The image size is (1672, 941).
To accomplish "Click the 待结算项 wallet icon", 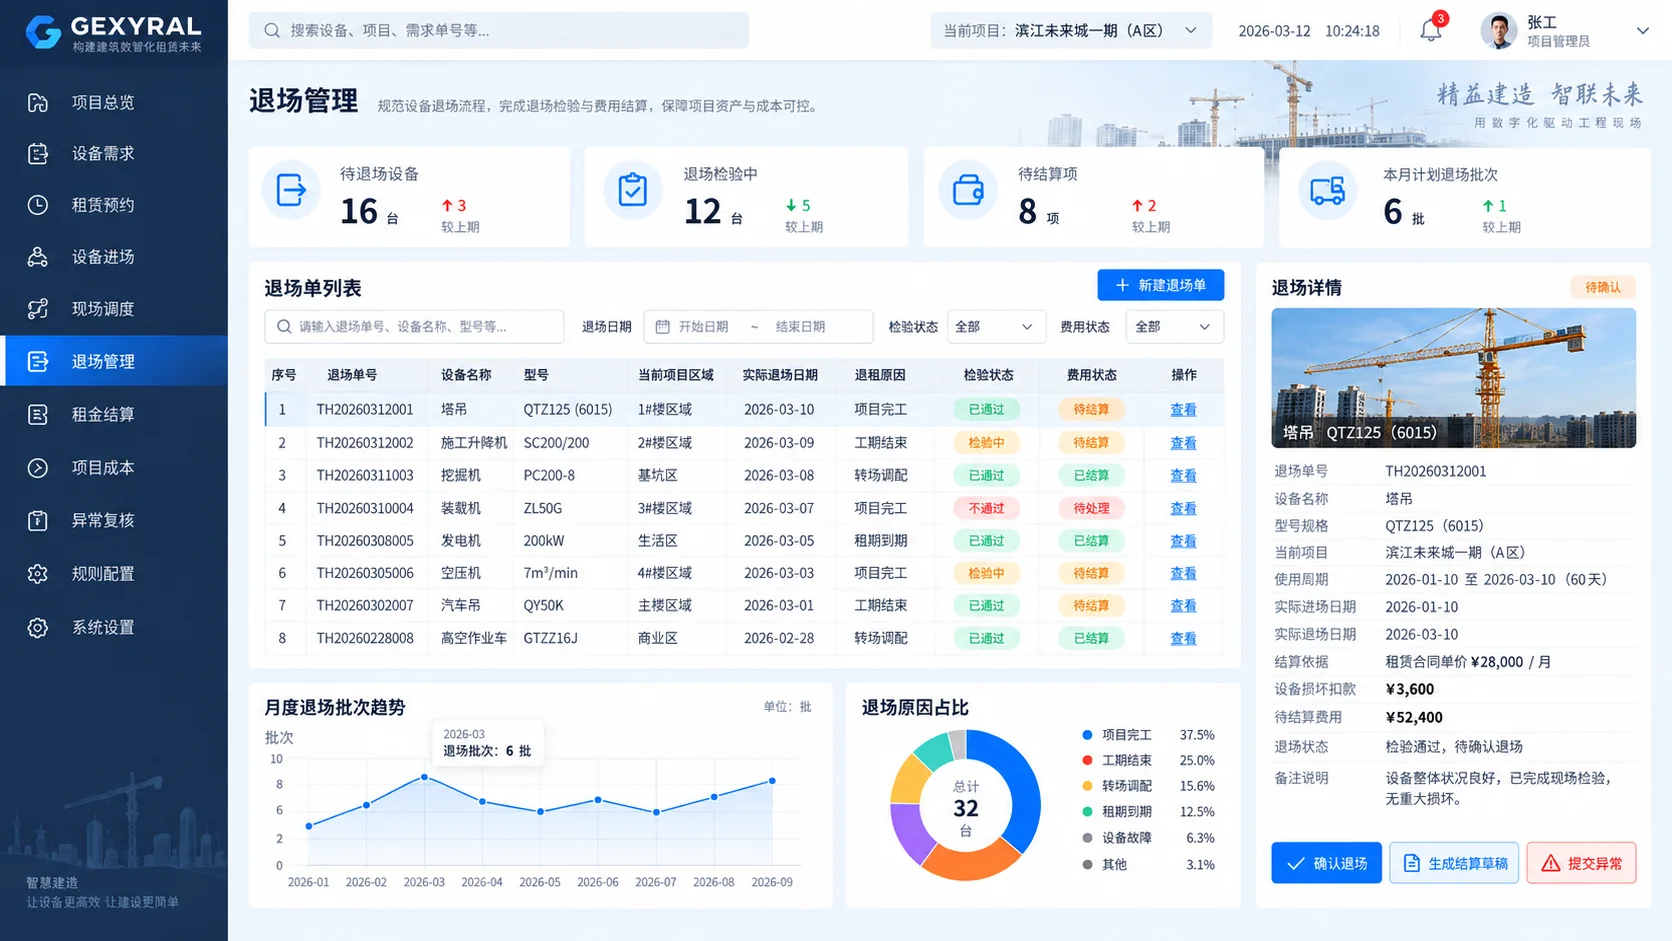I will 968,190.
